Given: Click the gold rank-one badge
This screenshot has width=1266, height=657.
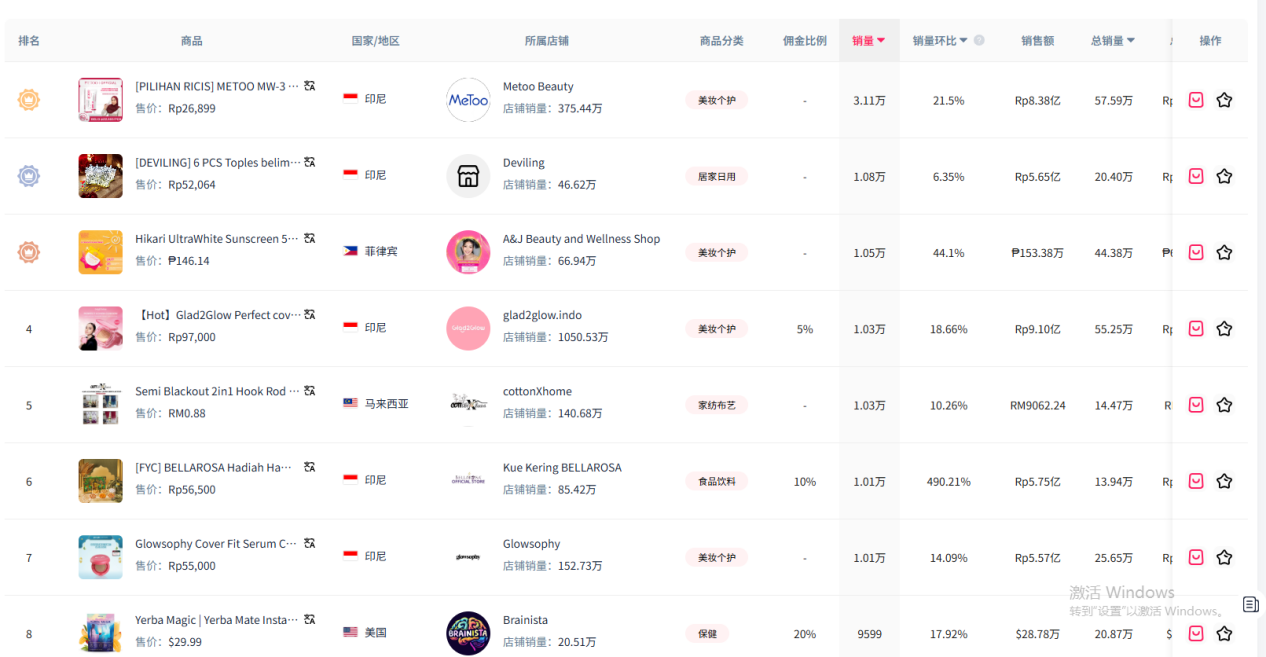Looking at the screenshot, I should point(29,100).
